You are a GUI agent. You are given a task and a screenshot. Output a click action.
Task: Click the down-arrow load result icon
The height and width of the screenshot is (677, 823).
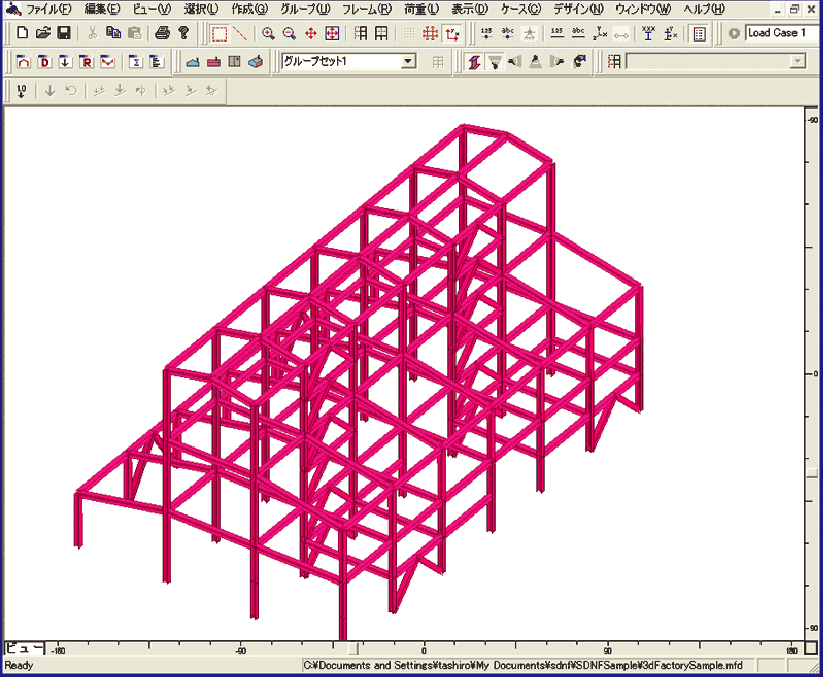[65, 62]
